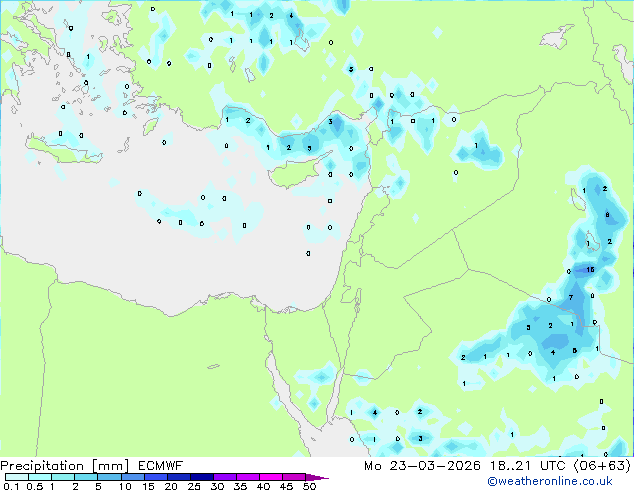The width and height of the screenshot is (634, 490).
Task: Click the 0.1–0.5 mm legend color swatch
Action: click(17, 477)
